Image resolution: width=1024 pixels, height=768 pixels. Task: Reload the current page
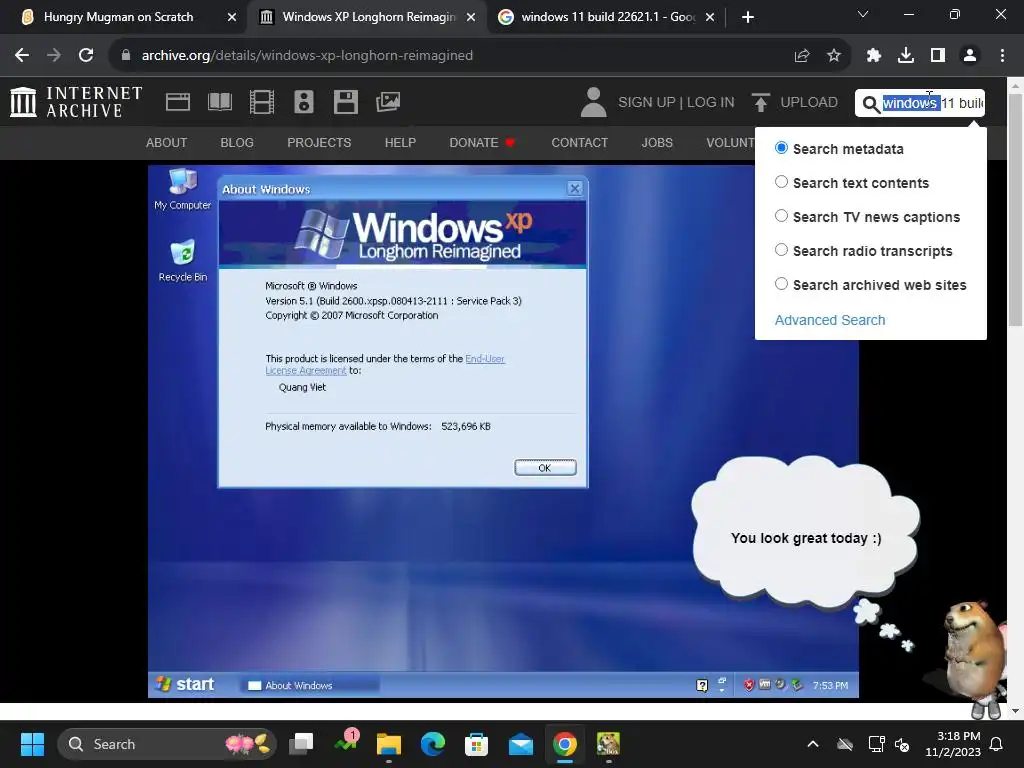[x=86, y=56]
